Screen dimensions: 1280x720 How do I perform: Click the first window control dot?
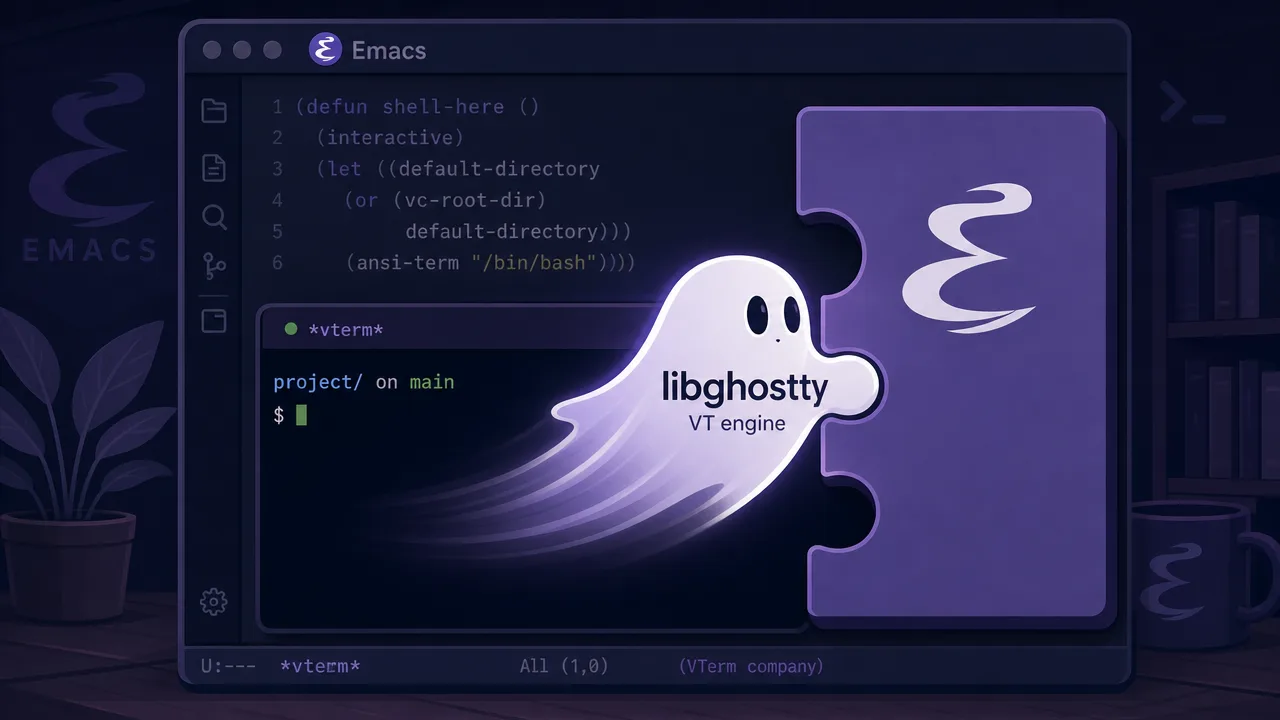(211, 50)
